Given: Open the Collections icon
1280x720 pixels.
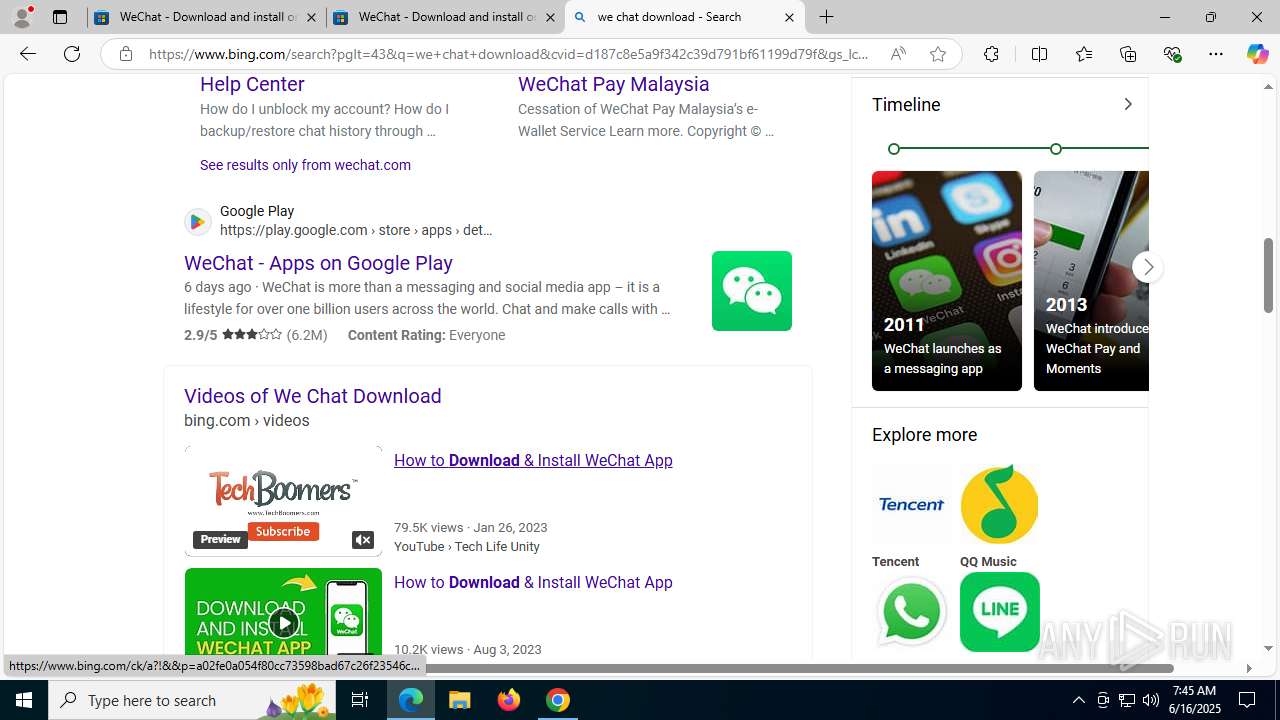Looking at the screenshot, I should (x=1128, y=54).
